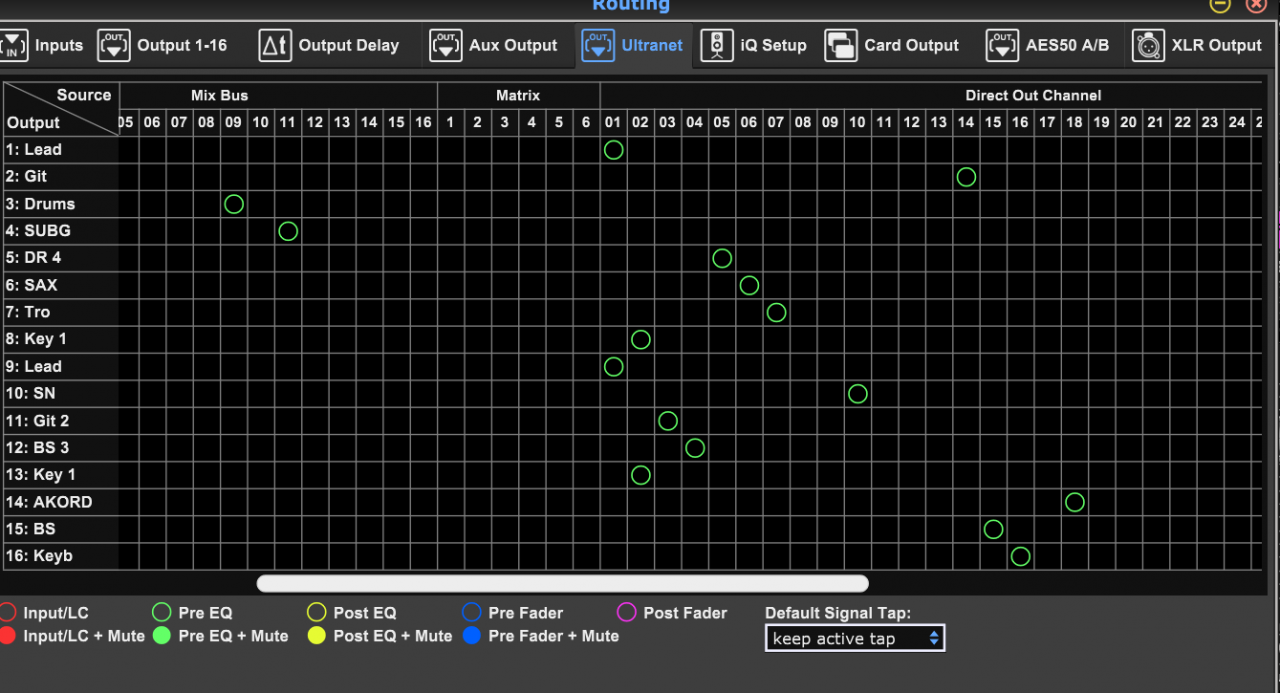Click the green Pre EQ legend circle
1280x693 pixels.
coord(161,613)
